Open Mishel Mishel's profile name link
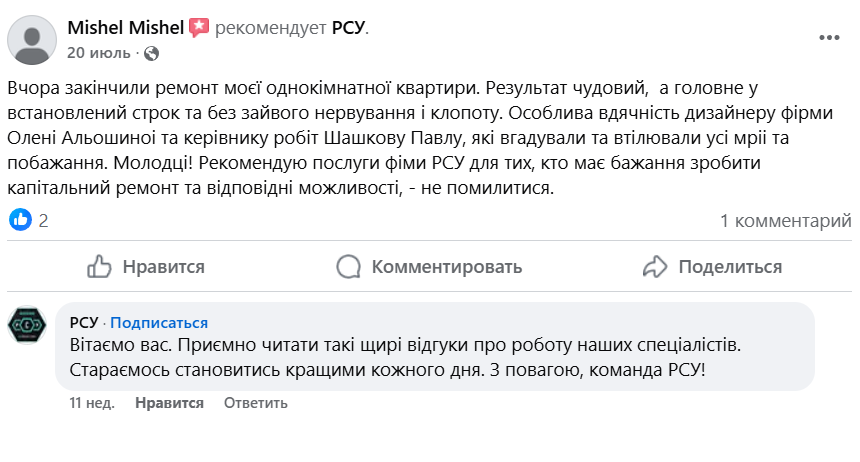 coord(125,28)
